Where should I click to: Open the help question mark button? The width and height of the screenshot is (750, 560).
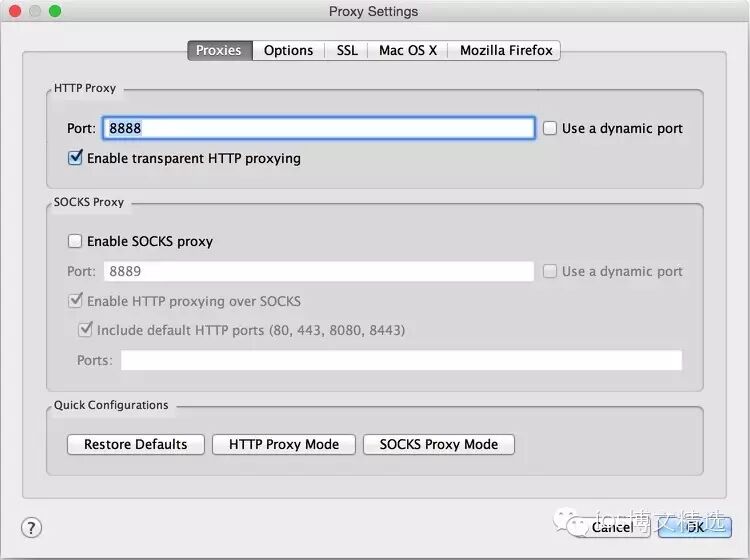click(32, 528)
